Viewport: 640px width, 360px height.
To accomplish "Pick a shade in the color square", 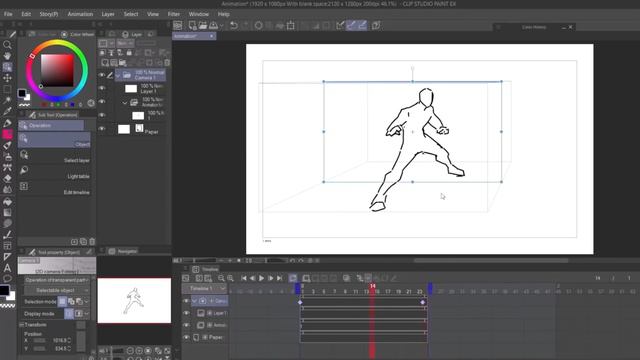I will pos(57,70).
